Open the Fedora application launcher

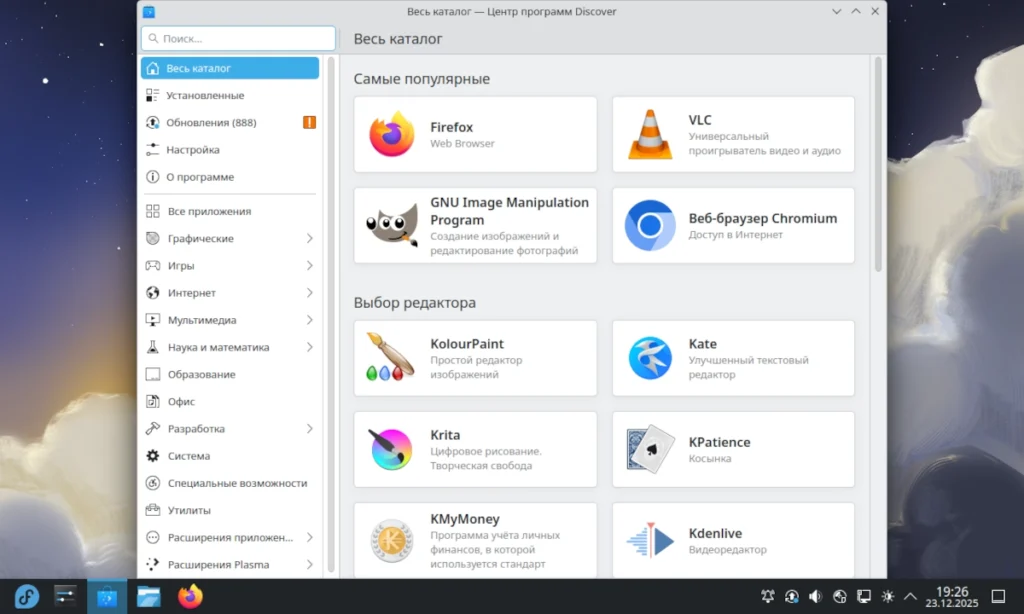pyautogui.click(x=27, y=596)
